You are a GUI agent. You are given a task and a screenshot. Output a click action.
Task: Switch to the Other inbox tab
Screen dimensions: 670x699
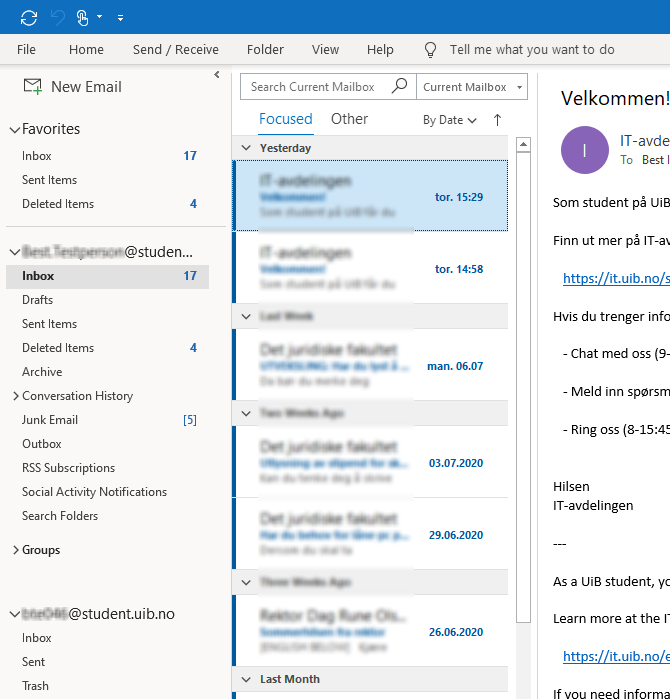coord(349,119)
